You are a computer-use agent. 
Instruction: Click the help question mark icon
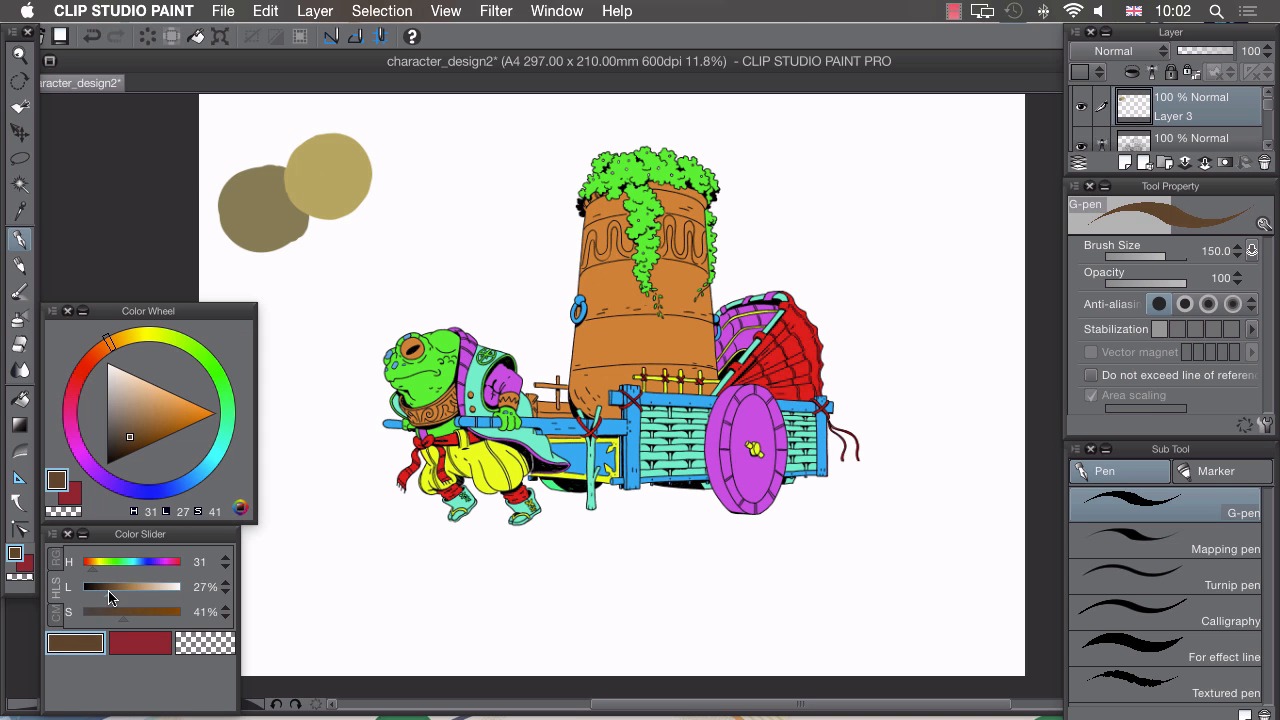(x=411, y=37)
